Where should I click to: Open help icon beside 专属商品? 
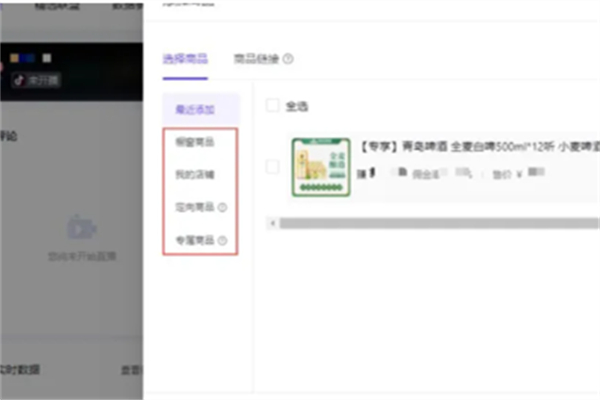pos(222,240)
